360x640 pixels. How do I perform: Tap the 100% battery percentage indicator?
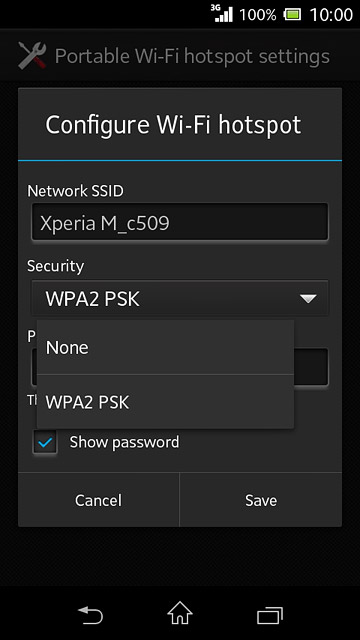tap(258, 15)
